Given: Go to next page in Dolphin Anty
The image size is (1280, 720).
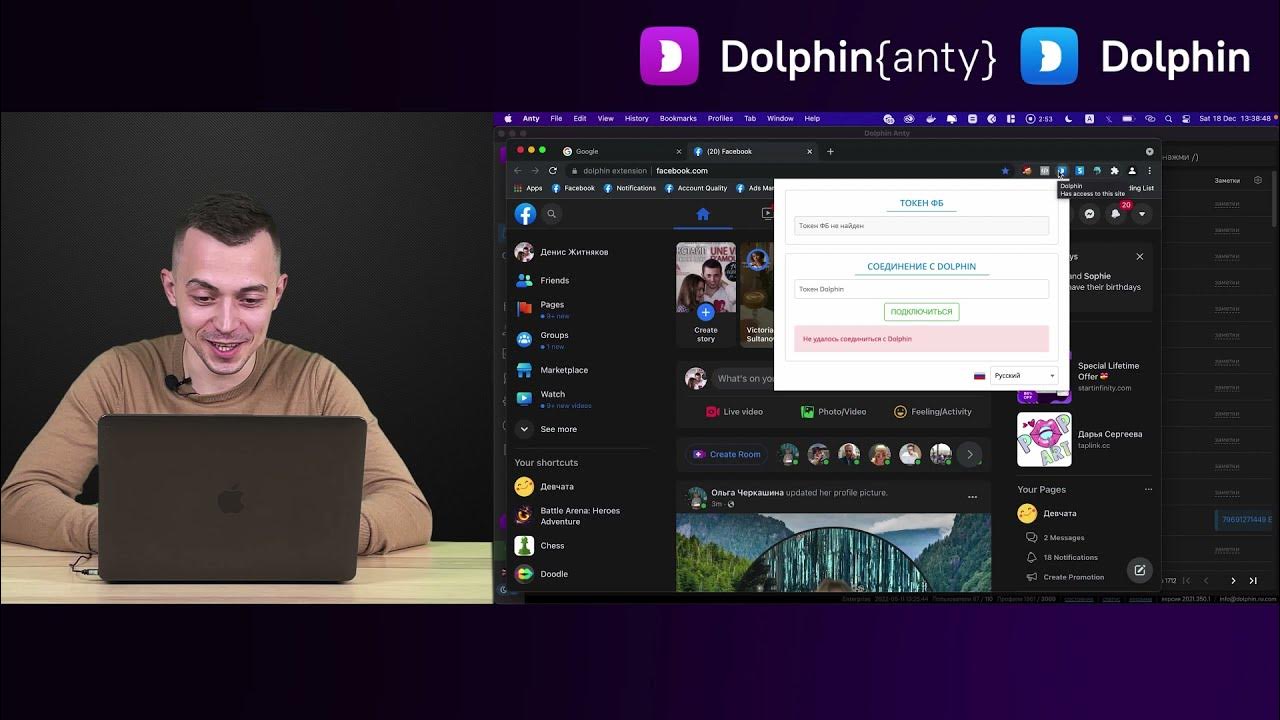Looking at the screenshot, I should (1233, 581).
